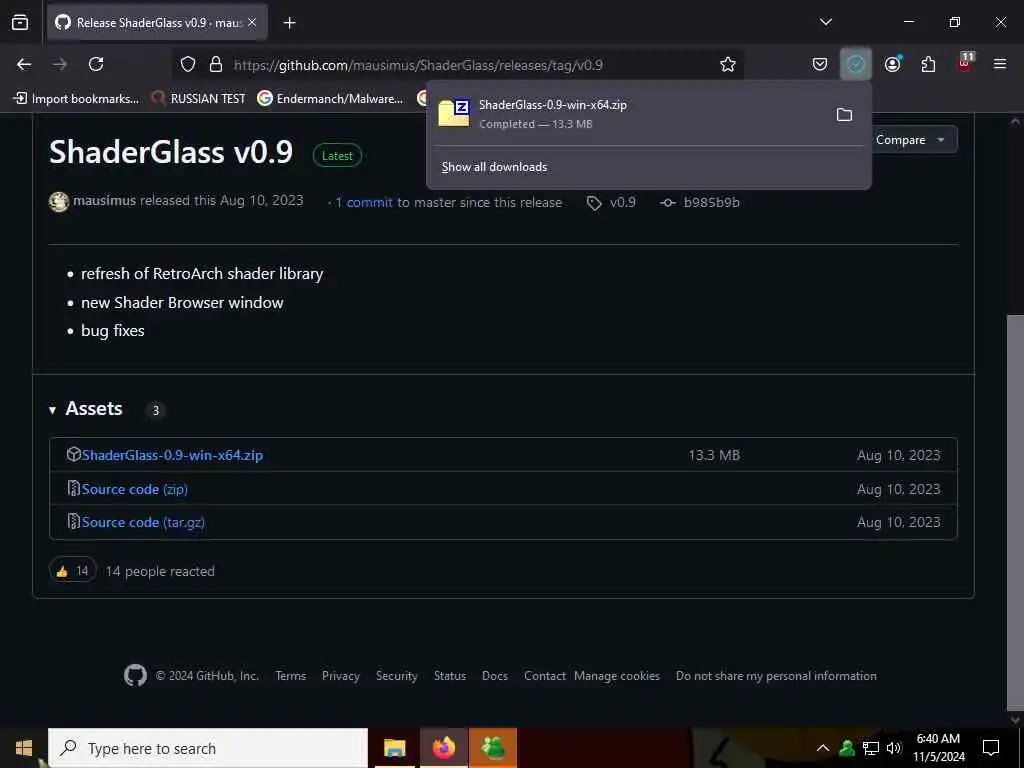
Task: Click the taskbar search box
Action: pyautogui.click(x=208, y=748)
